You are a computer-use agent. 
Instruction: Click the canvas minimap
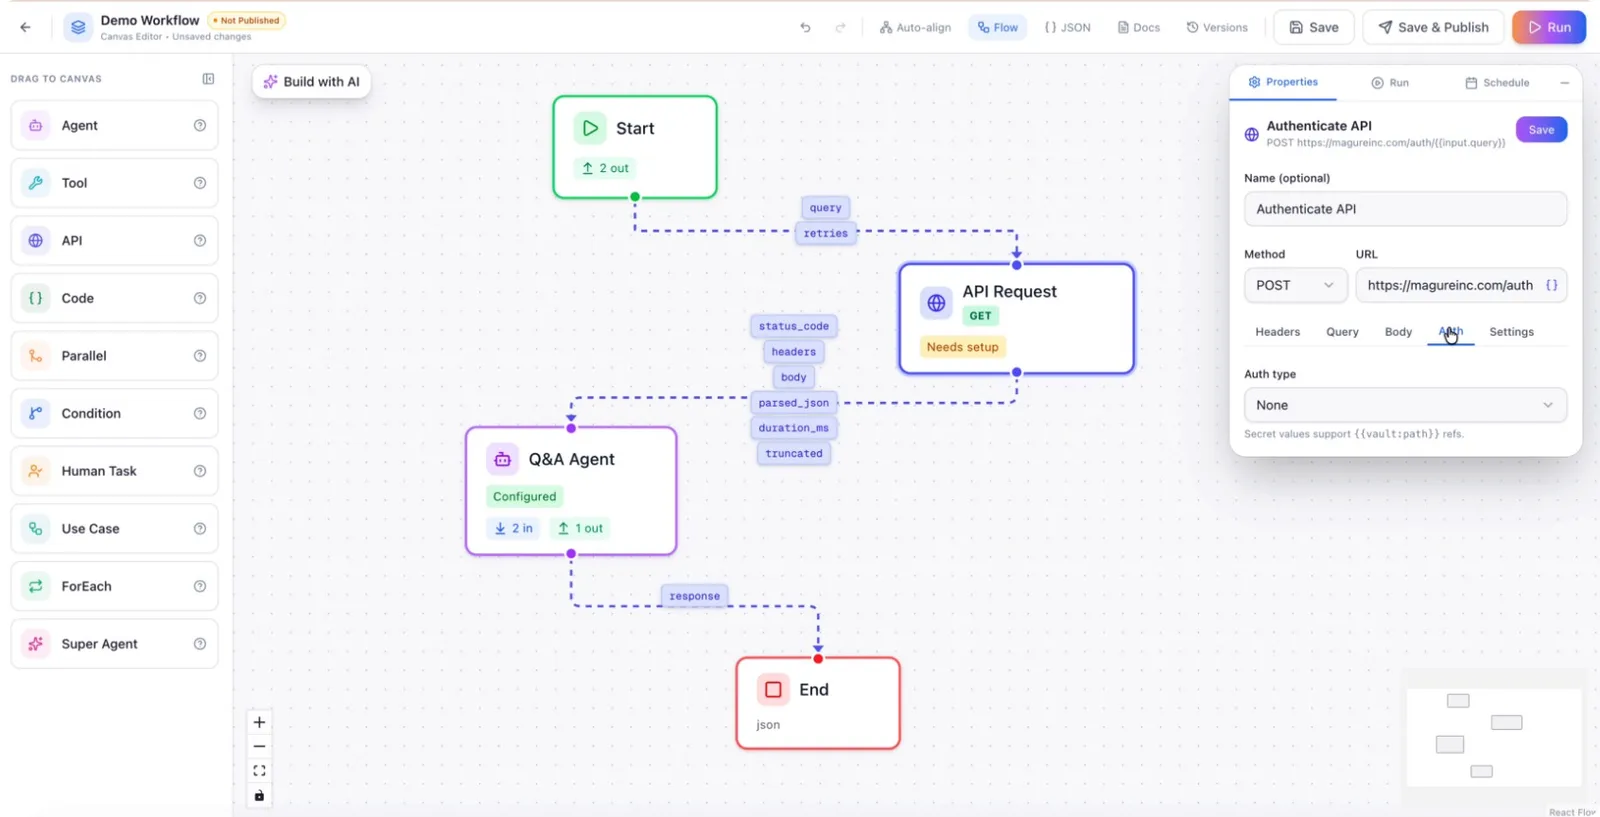tap(1494, 736)
